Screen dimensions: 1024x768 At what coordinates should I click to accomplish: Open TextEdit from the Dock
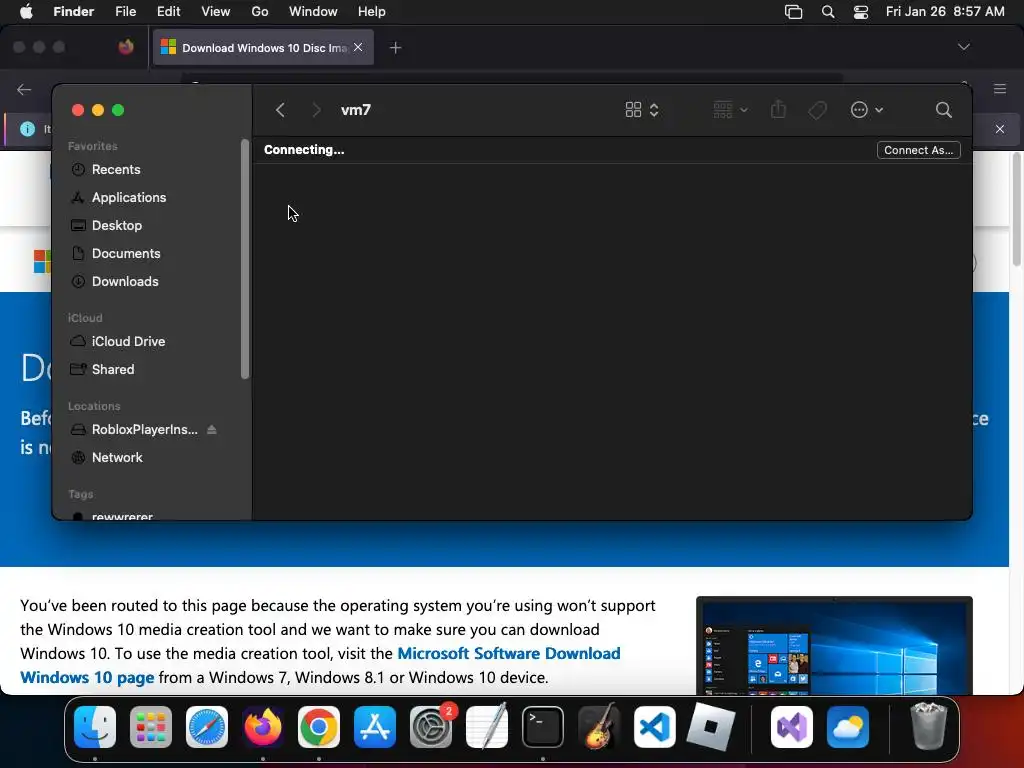coord(487,726)
